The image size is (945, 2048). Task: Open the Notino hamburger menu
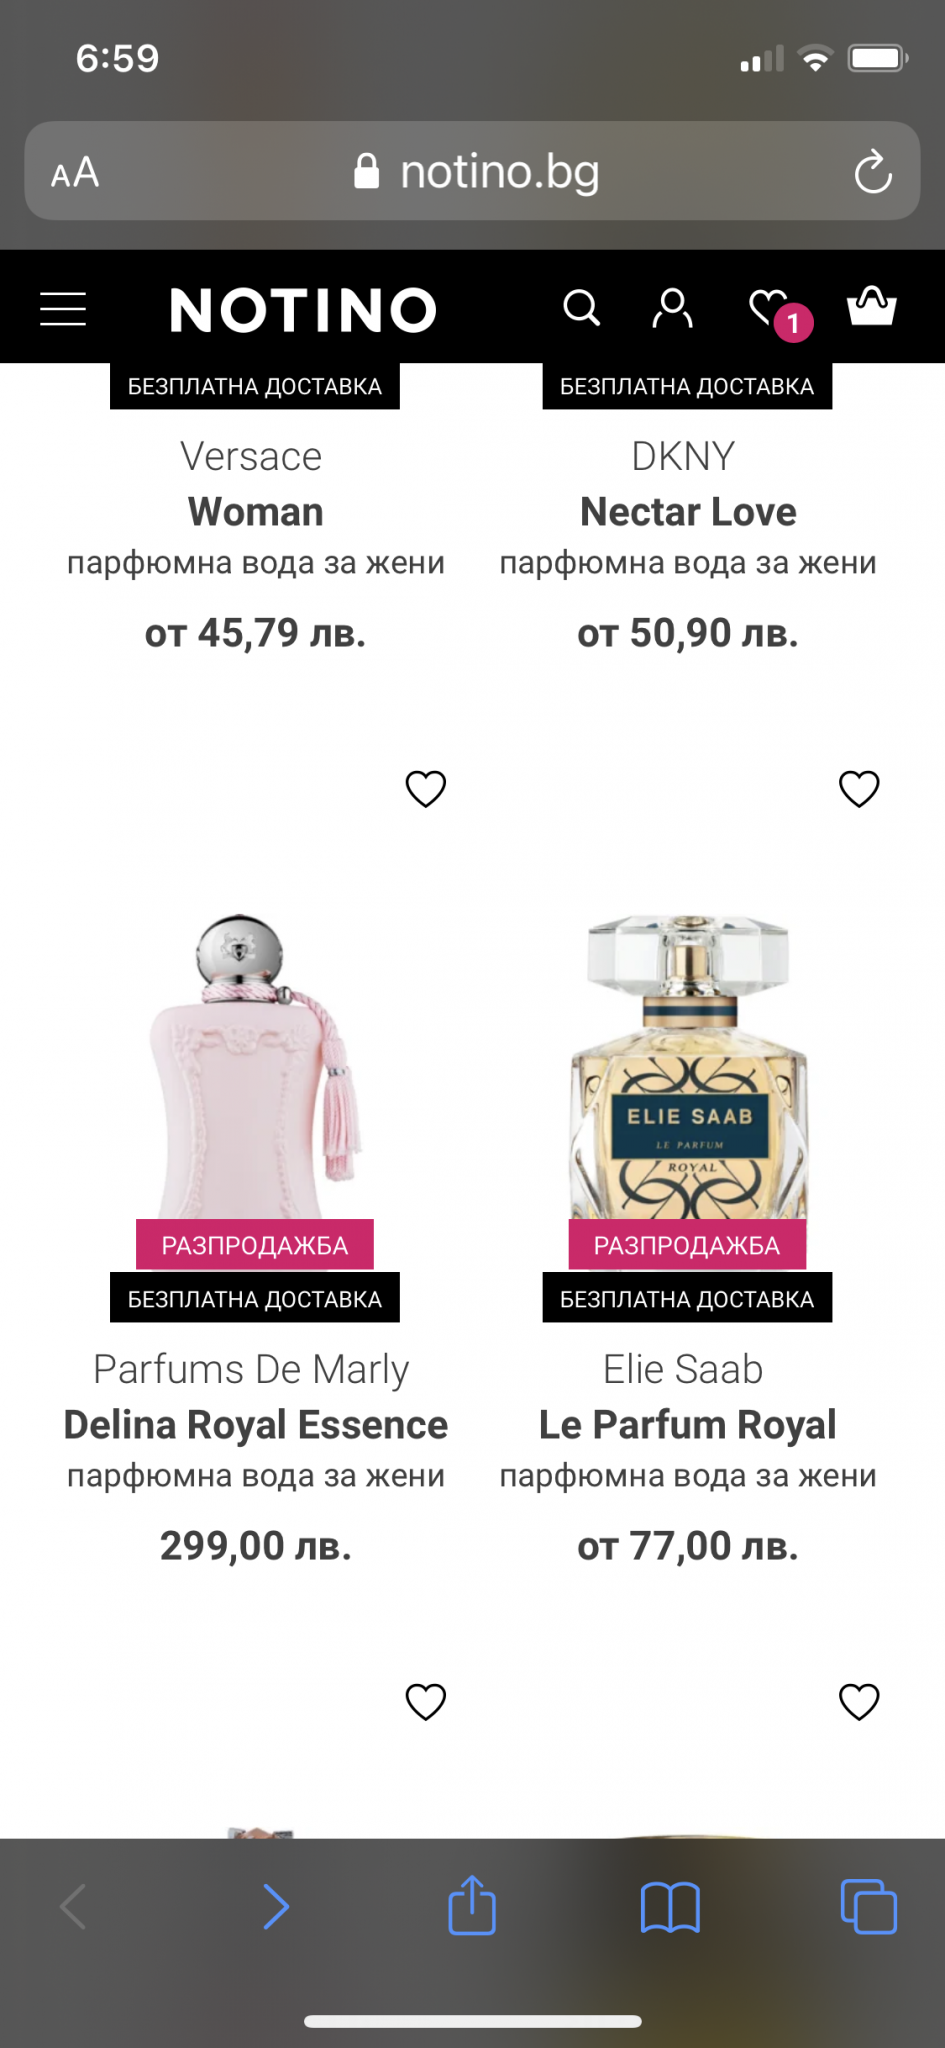click(63, 309)
